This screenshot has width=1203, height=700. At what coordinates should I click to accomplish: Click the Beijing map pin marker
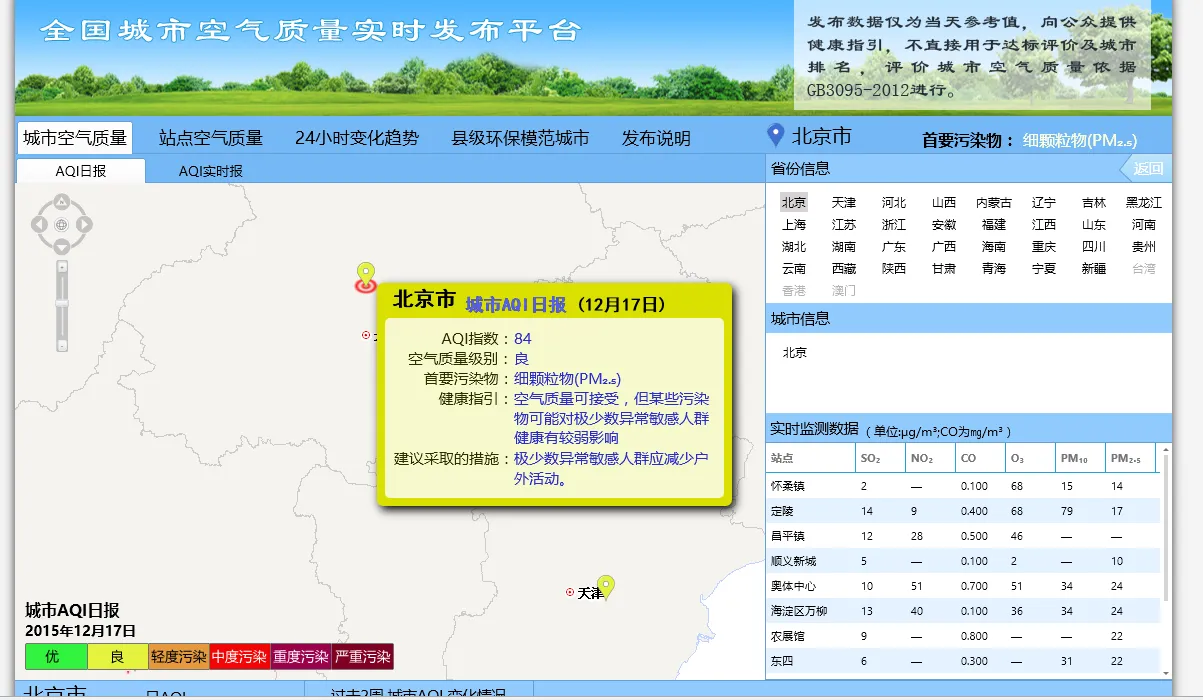[366, 276]
